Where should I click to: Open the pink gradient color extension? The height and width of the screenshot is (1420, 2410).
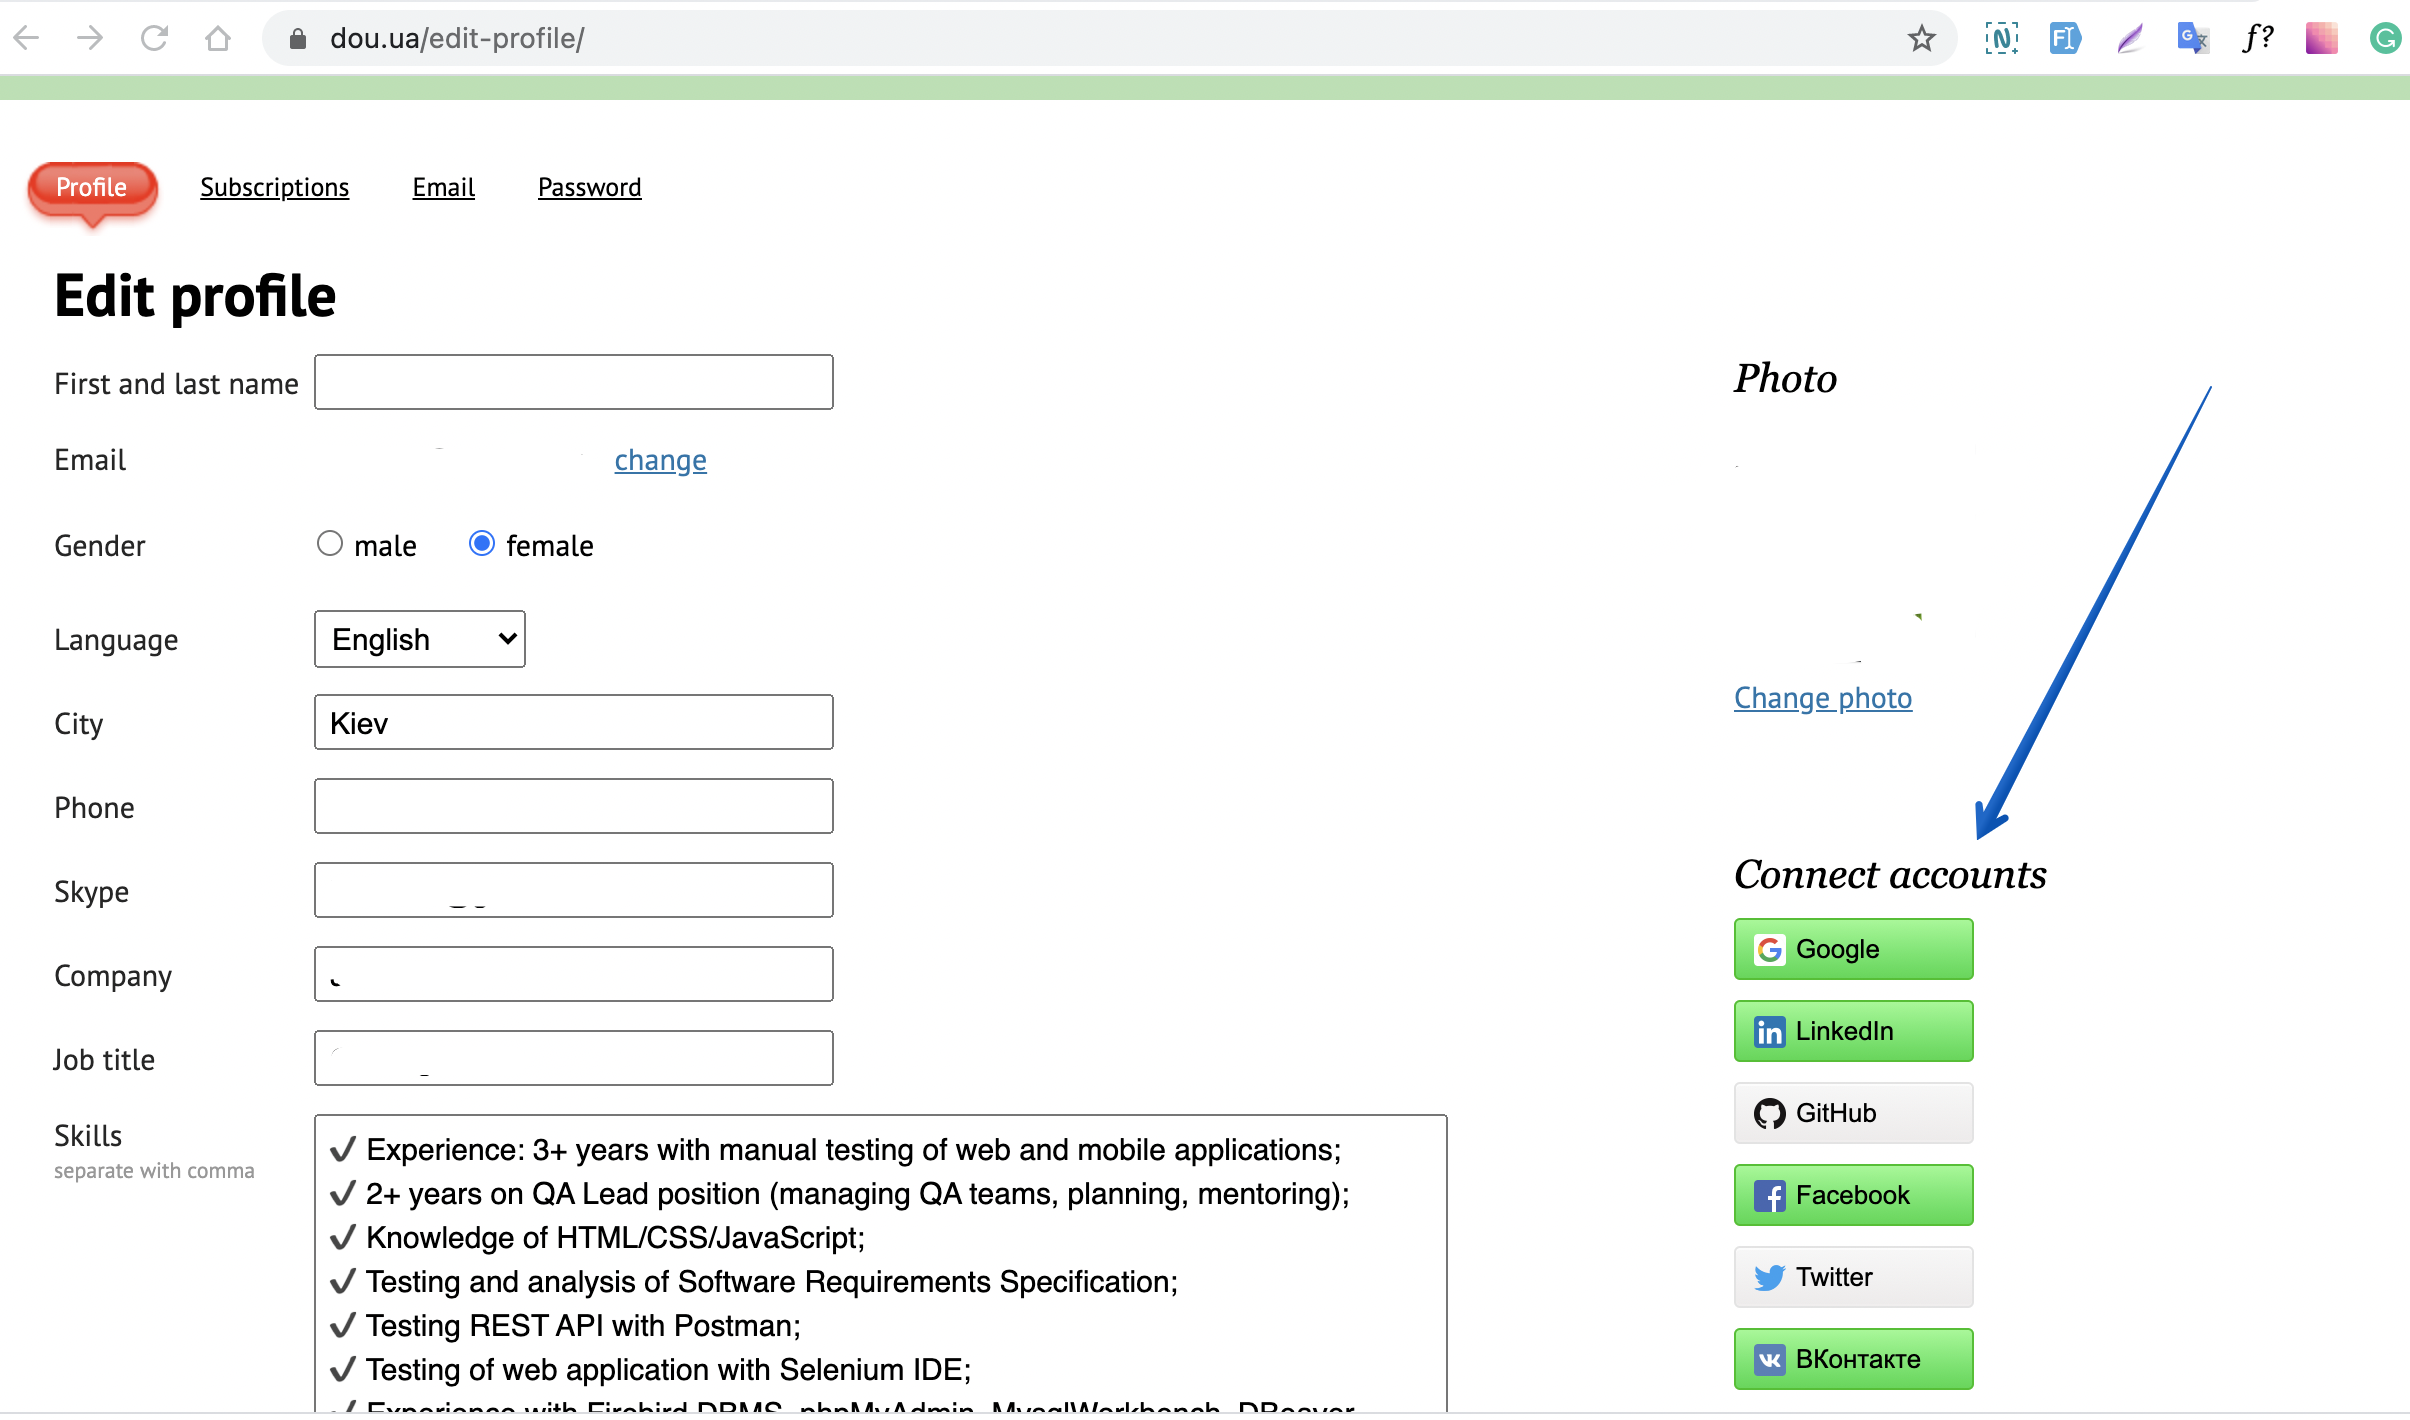click(2321, 38)
